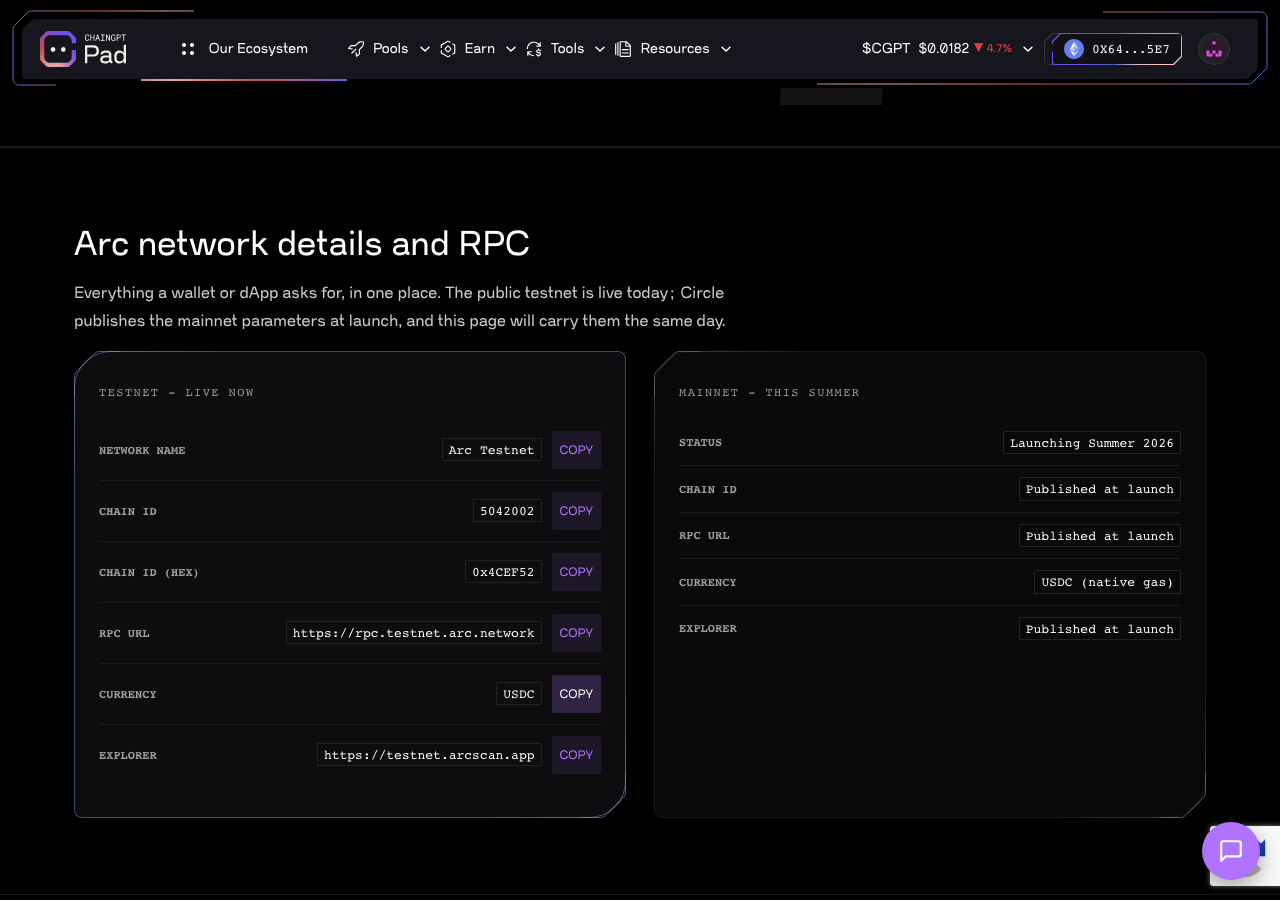The width and height of the screenshot is (1280, 900).
Task: Click the $CGPT $0.0182 price ticker
Action: point(915,48)
